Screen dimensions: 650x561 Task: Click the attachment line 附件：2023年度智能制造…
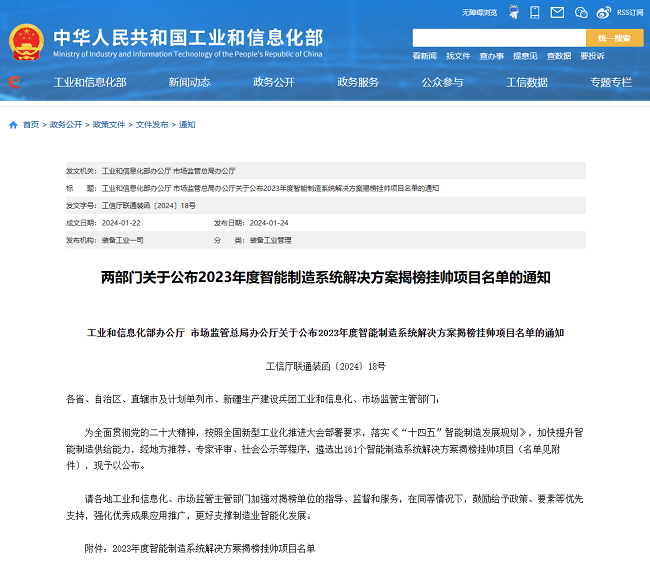200,549
